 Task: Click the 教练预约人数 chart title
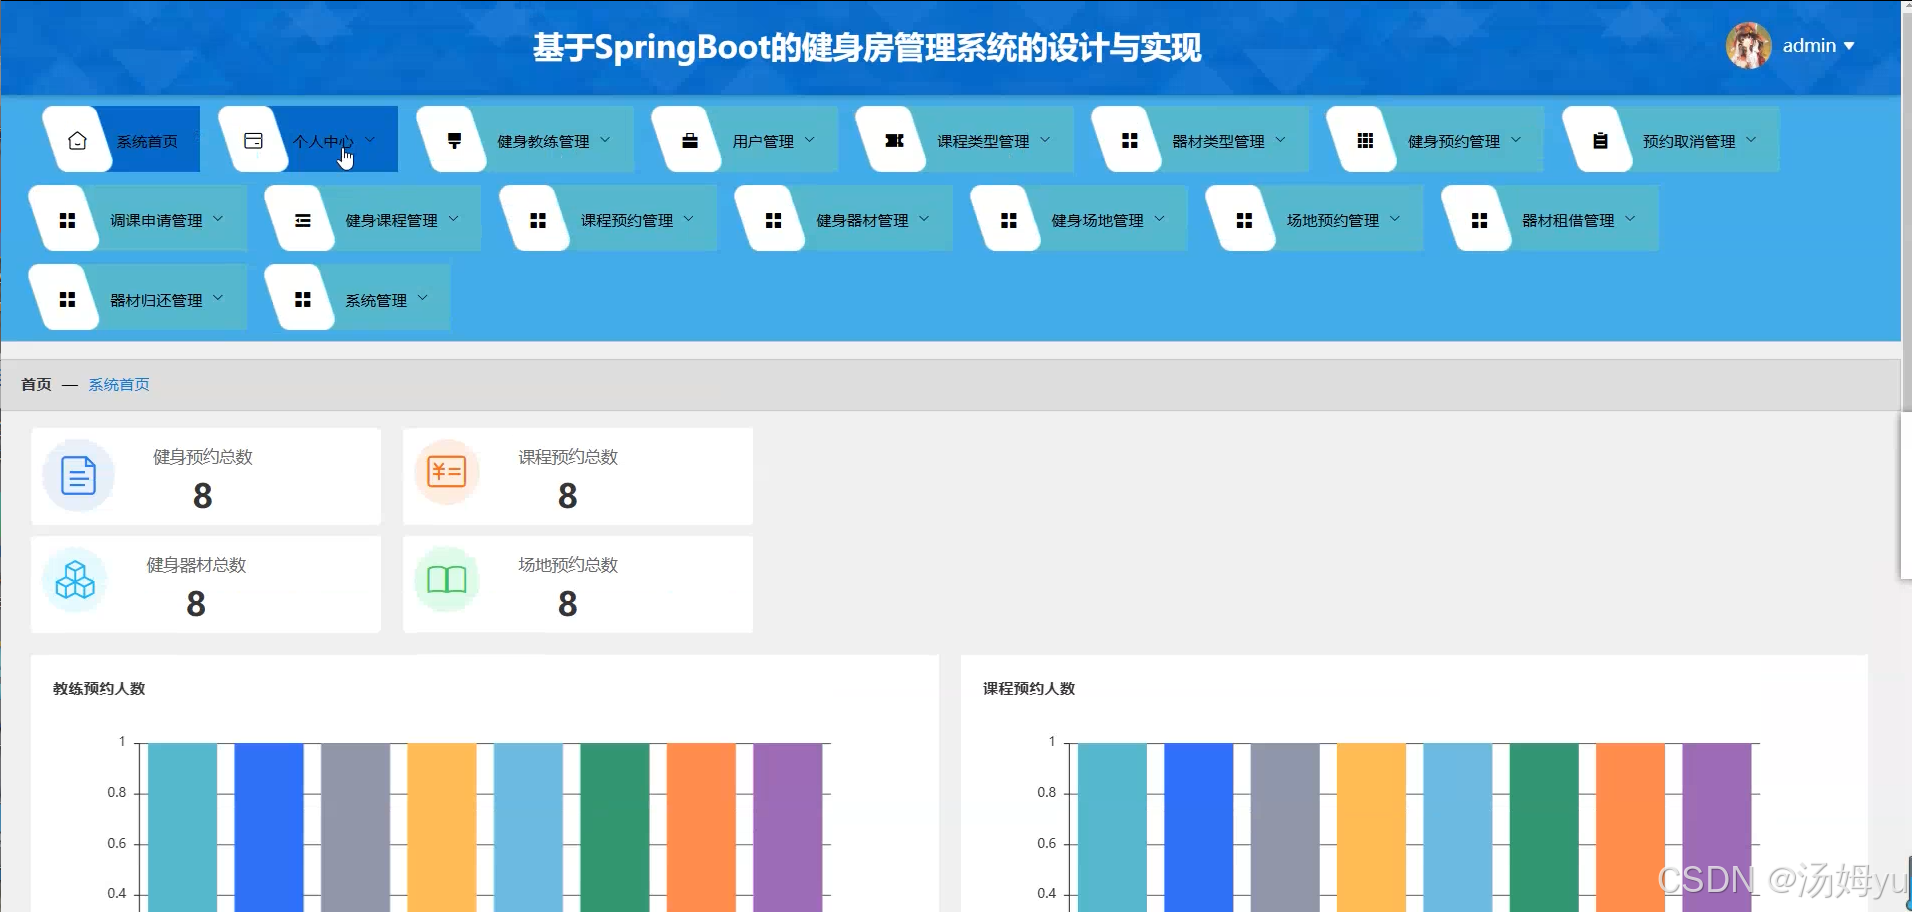[x=99, y=689]
